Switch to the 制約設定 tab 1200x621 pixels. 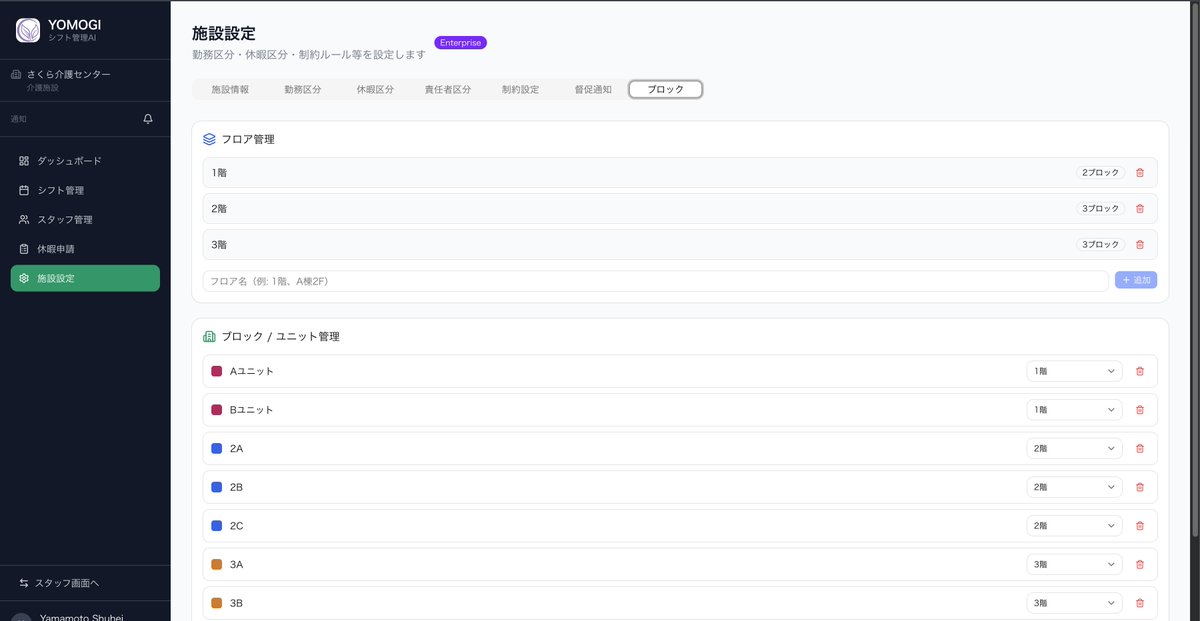click(520, 89)
